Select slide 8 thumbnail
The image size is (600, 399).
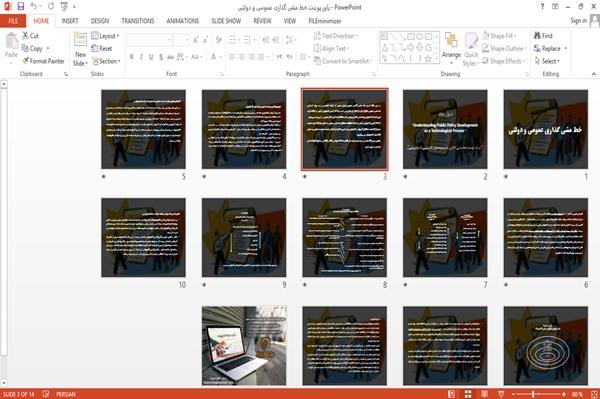[344, 238]
